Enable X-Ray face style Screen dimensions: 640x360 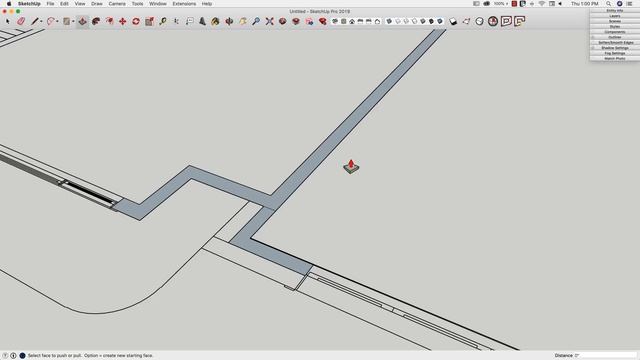389,21
